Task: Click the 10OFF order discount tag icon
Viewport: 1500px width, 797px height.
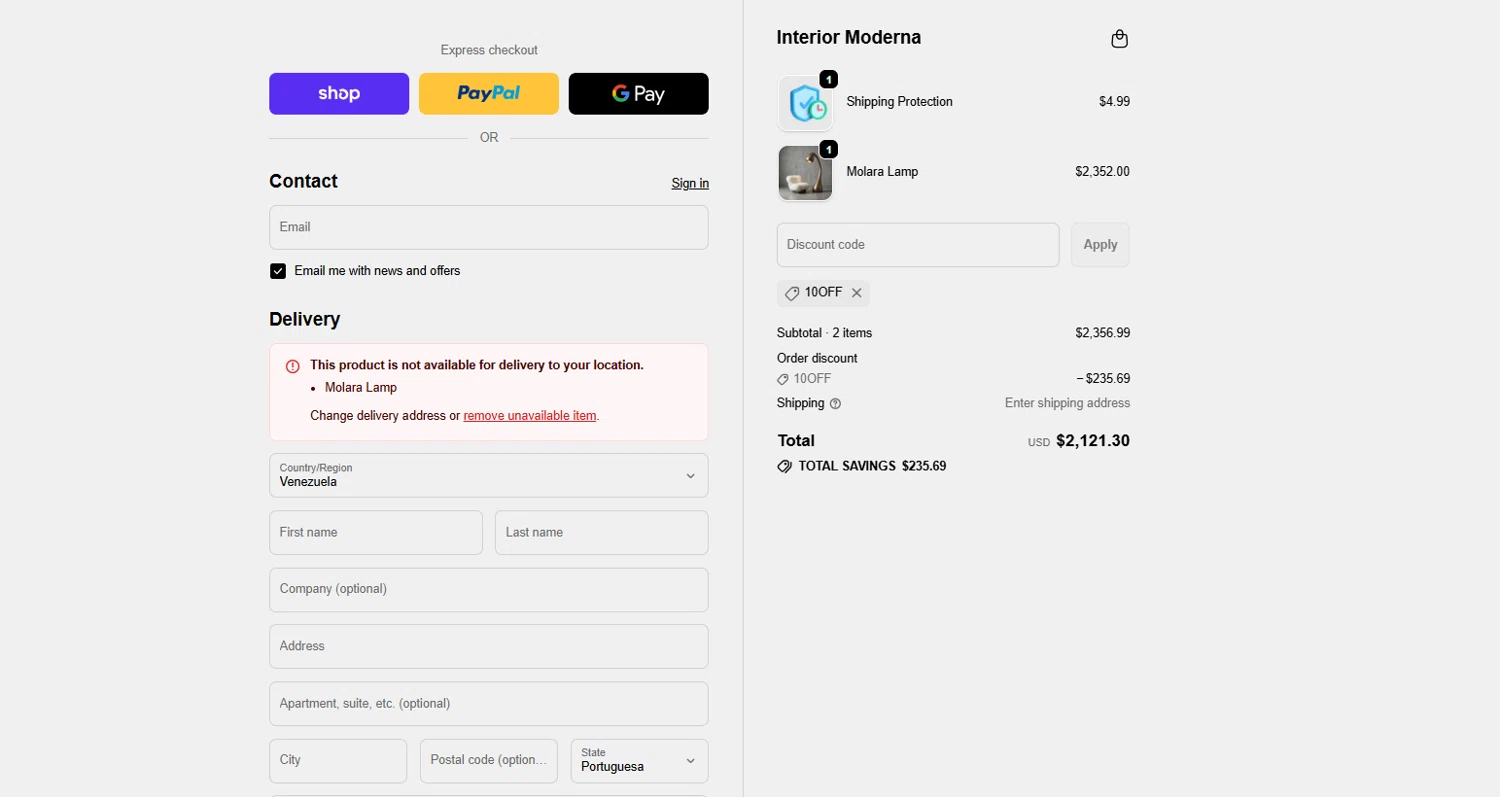Action: point(783,379)
